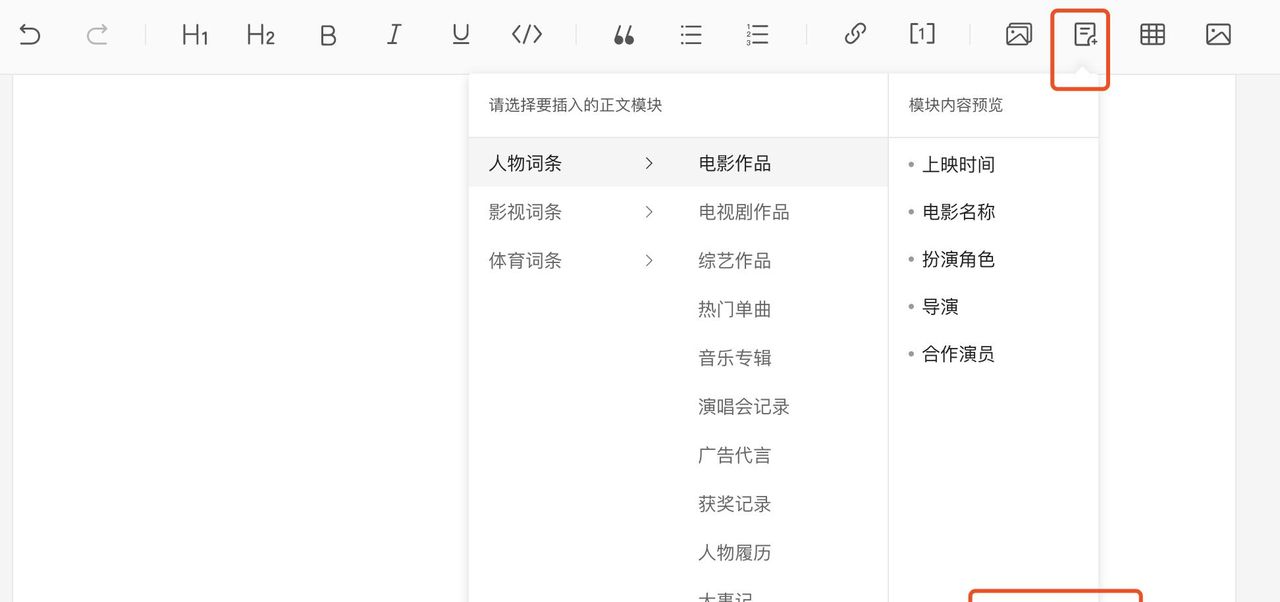This screenshot has width=1280, height=602.
Task: Insert a table with the grid icon
Action: pos(1152,33)
